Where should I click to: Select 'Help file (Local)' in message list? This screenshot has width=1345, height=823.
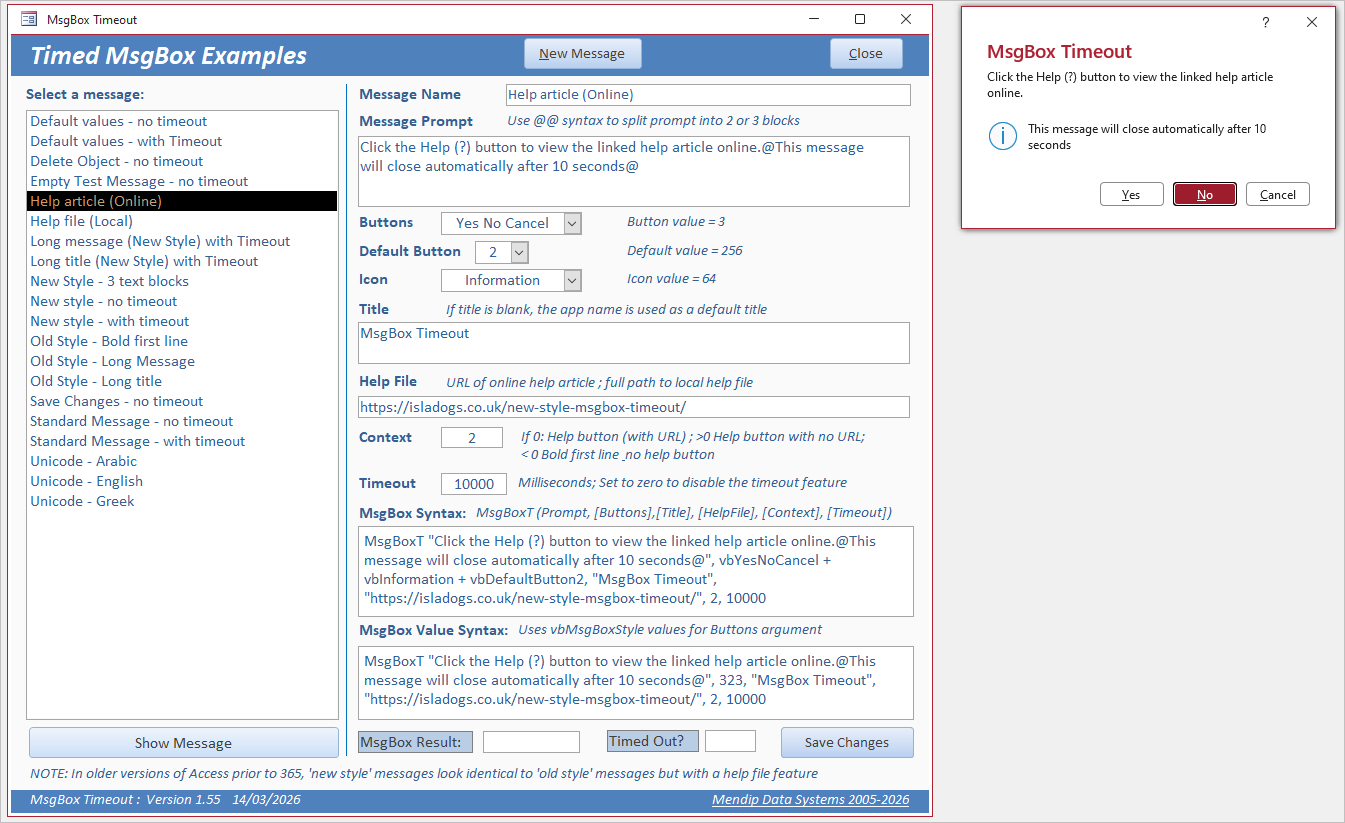pos(182,221)
